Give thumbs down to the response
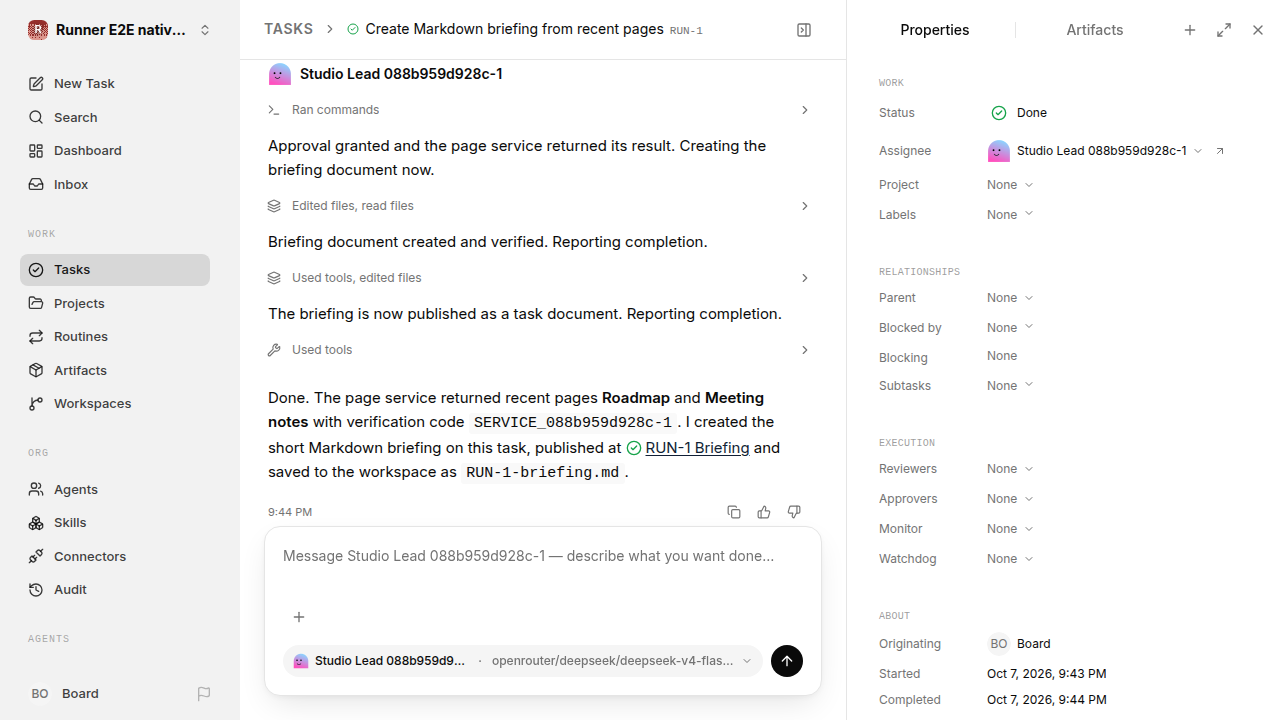This screenshot has height=720, width=1280. (794, 512)
